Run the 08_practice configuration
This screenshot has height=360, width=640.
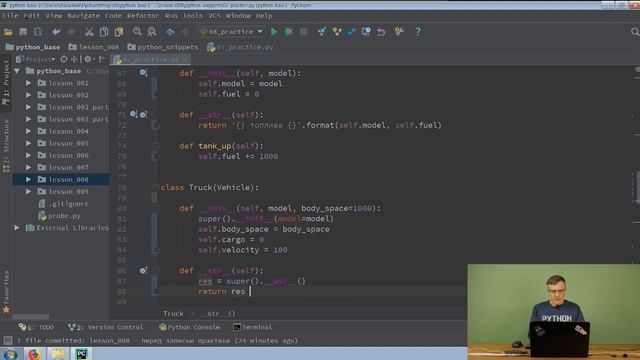(x=274, y=32)
